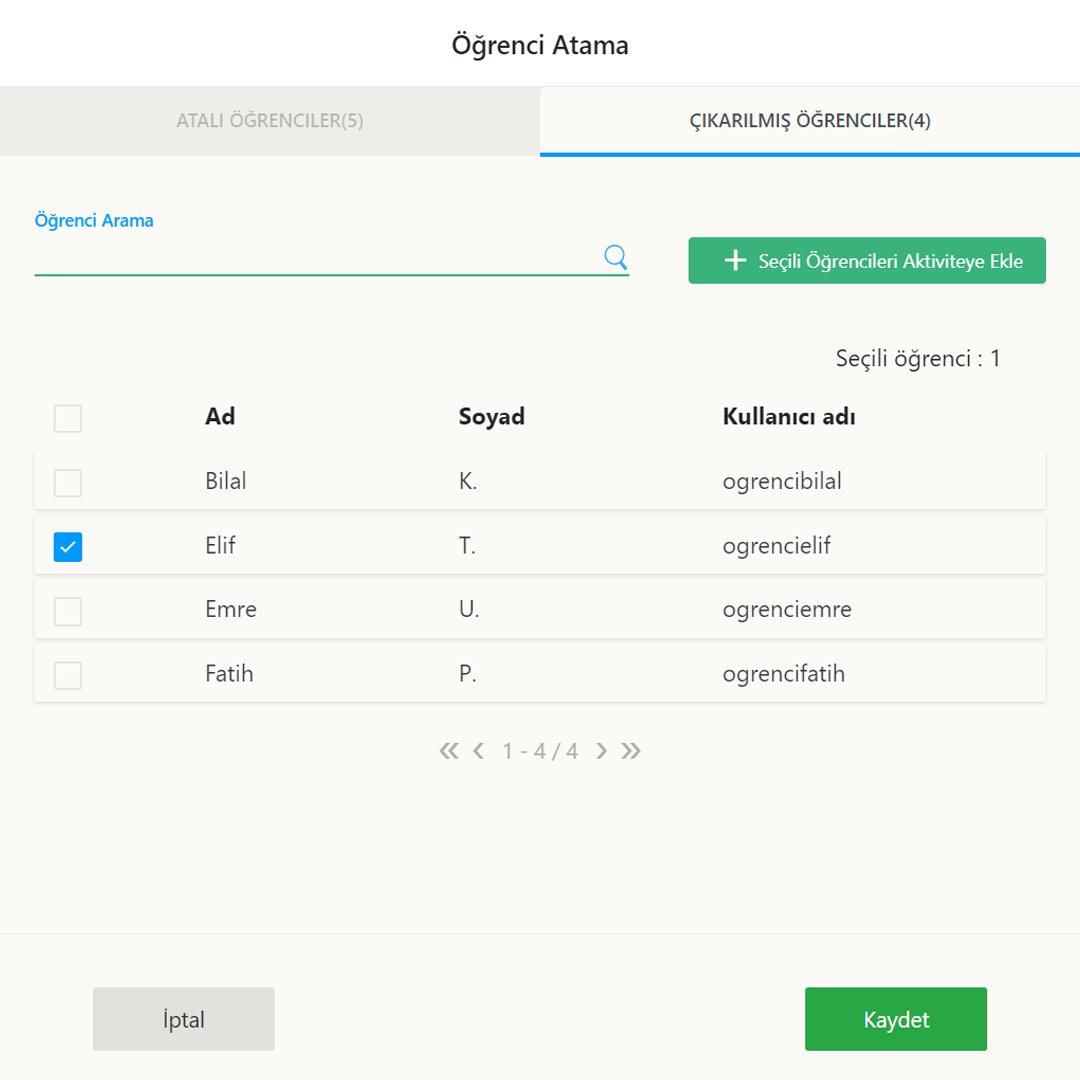The height and width of the screenshot is (1080, 1080).
Task: Go to previous page arrow
Action: [479, 751]
